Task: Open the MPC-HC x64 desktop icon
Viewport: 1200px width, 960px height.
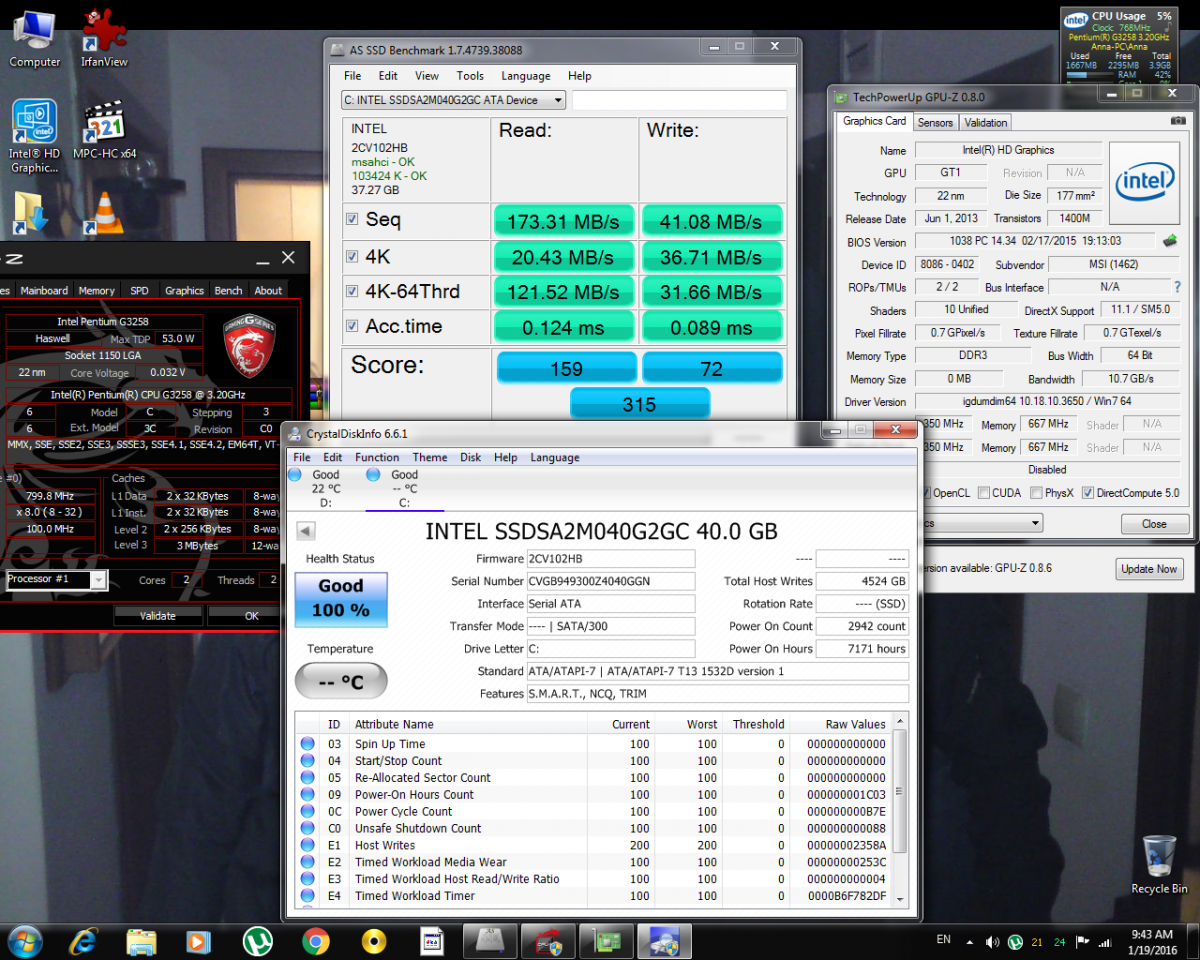Action: [x=103, y=125]
